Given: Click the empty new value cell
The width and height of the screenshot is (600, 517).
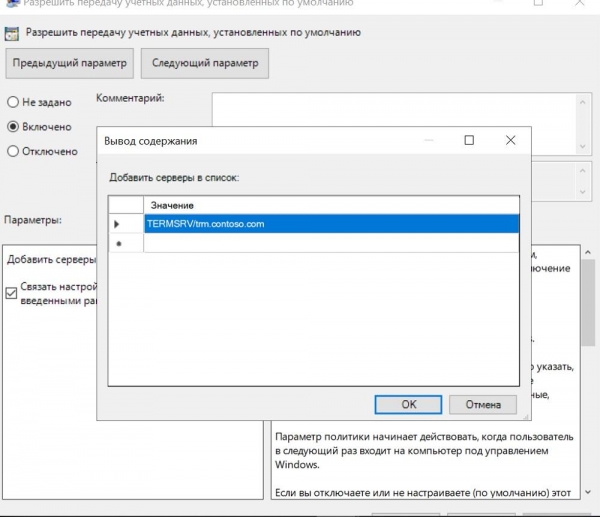Looking at the screenshot, I should point(330,243).
